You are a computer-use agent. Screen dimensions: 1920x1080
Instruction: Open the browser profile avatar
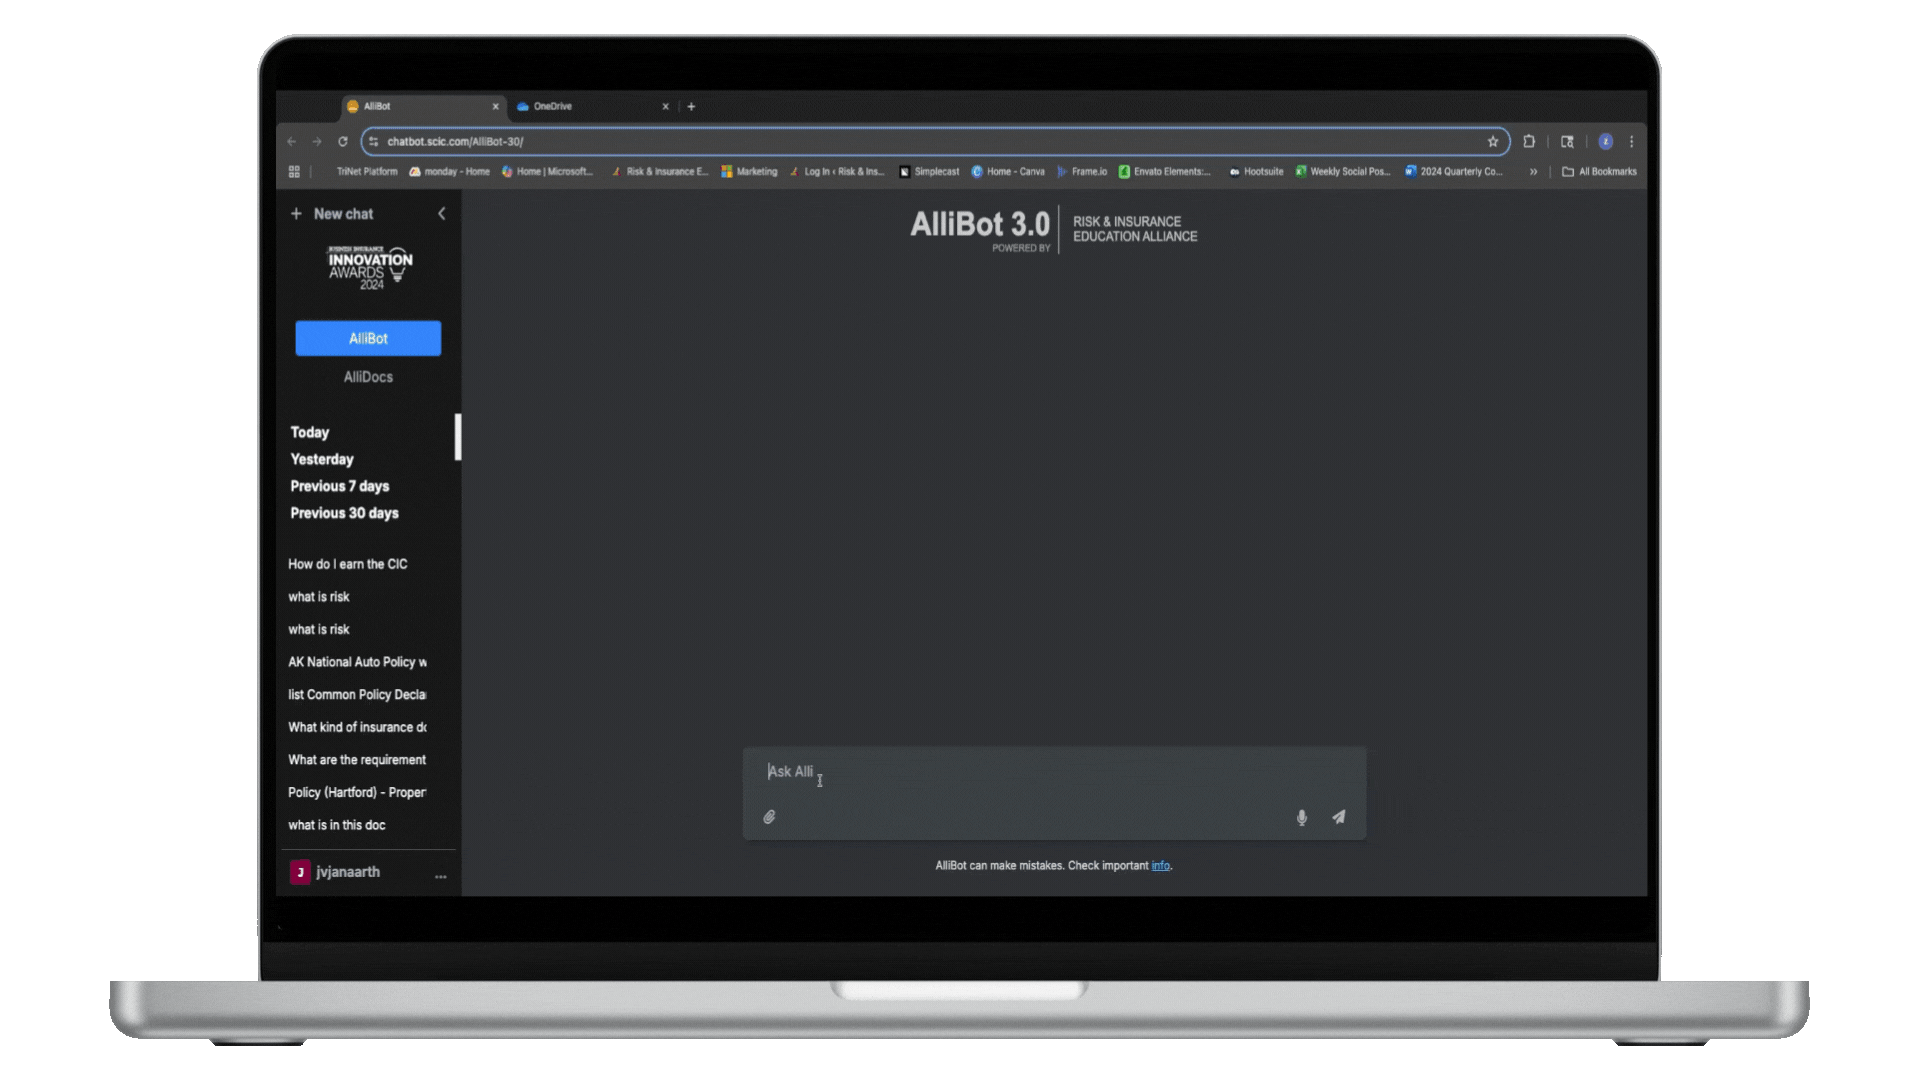click(x=1605, y=142)
